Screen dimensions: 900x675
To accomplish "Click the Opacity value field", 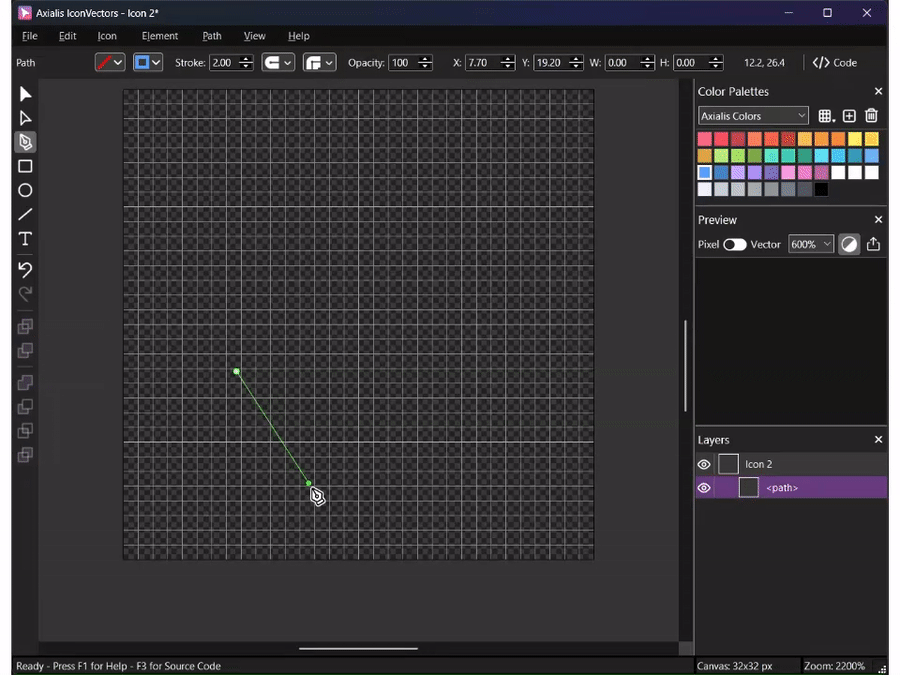I will click(401, 63).
